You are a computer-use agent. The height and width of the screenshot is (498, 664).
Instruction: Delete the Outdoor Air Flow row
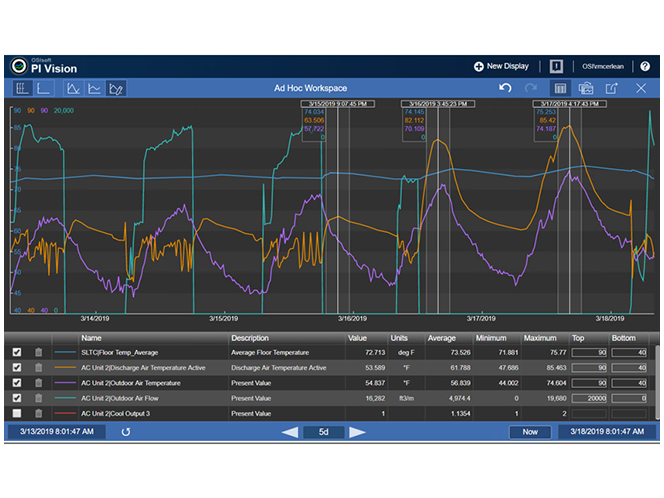point(39,398)
